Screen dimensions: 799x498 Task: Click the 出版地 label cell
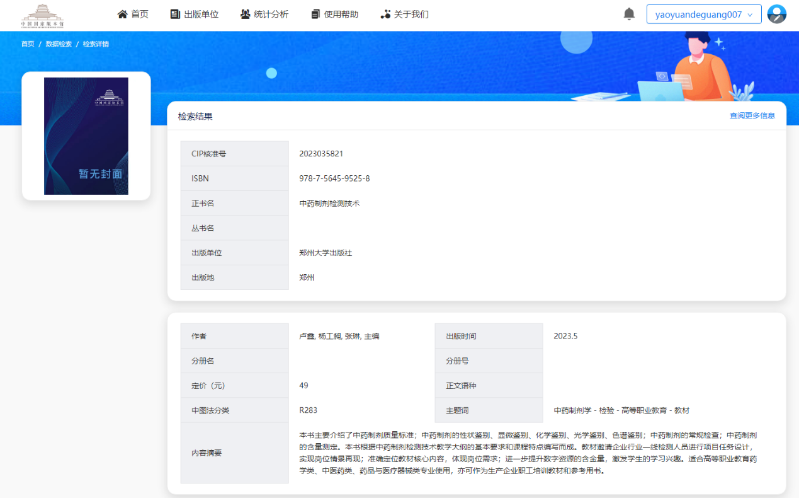coord(234,278)
